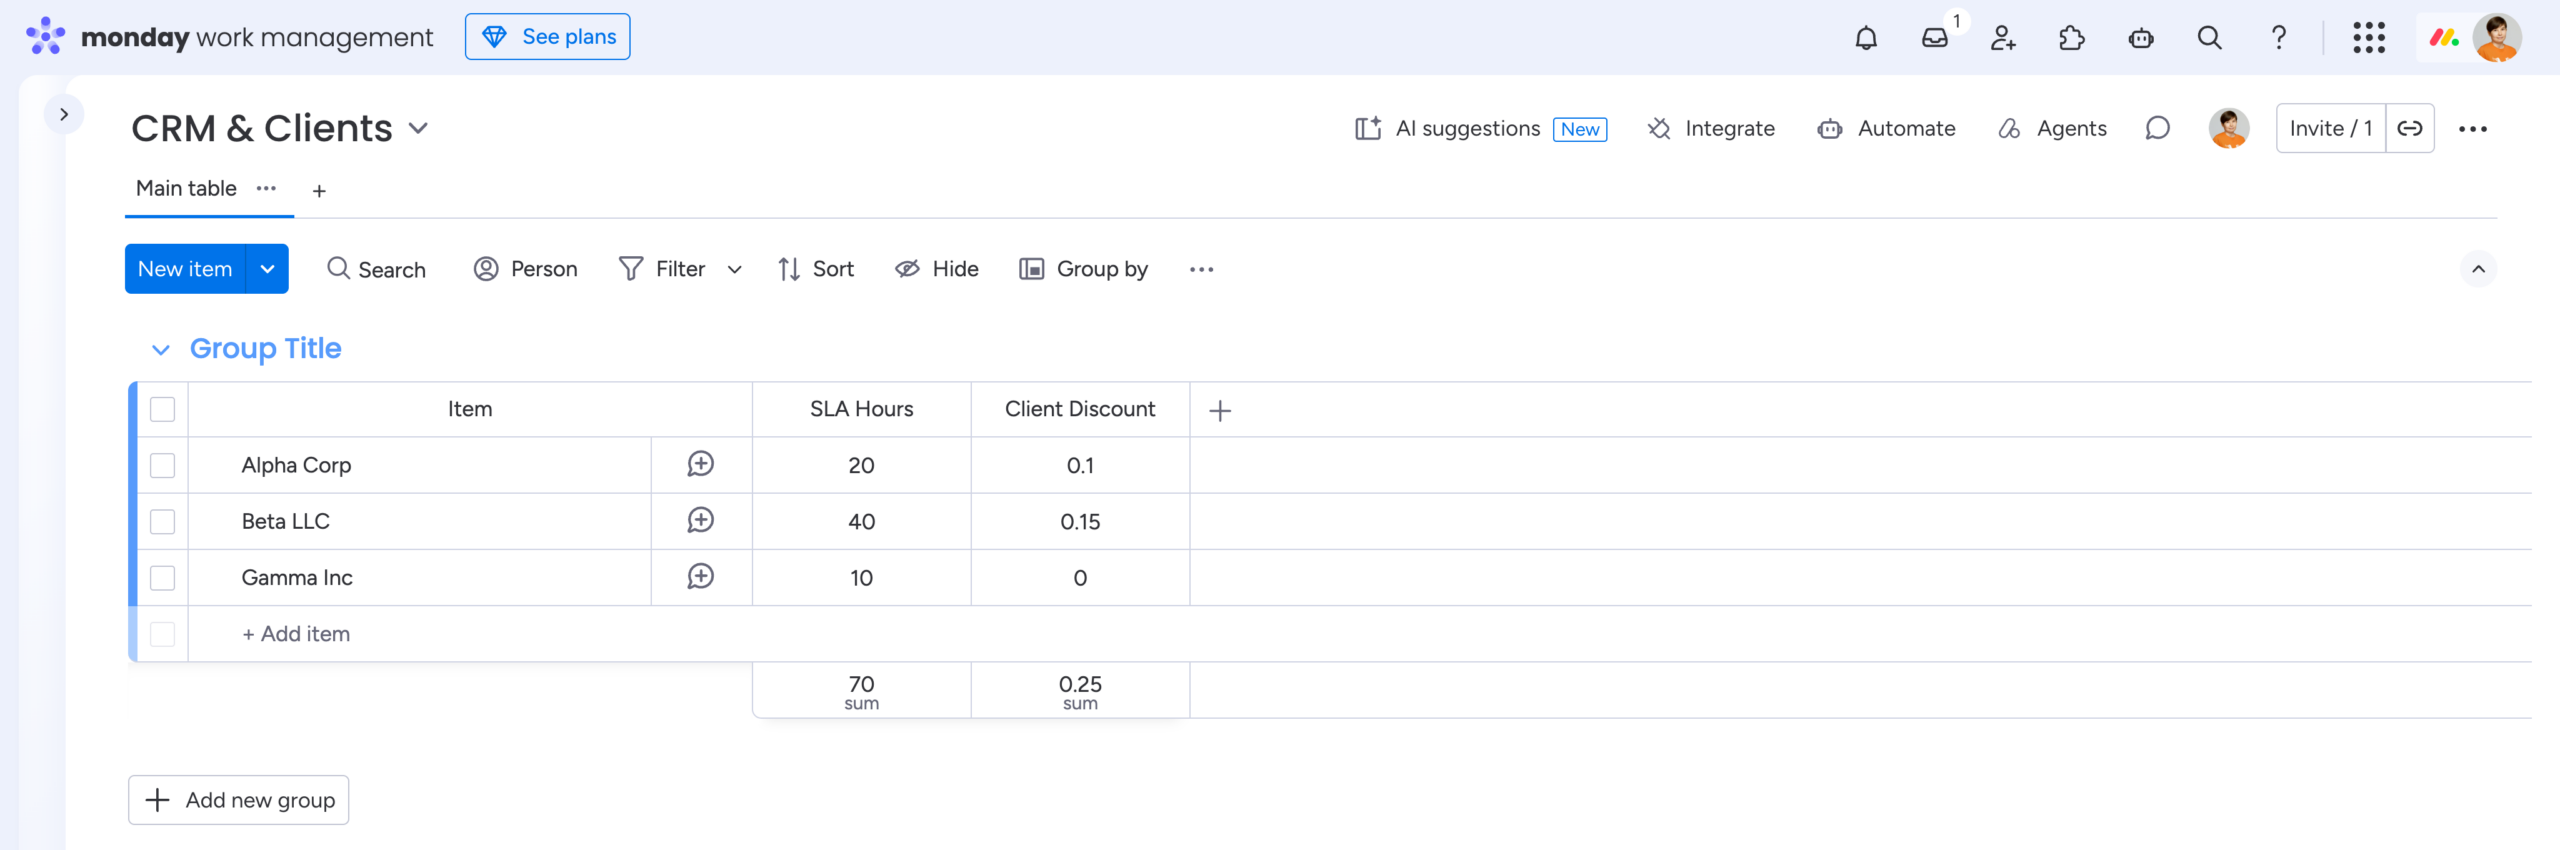This screenshot has height=850, width=2560.
Task: Open the Automate center
Action: (1886, 129)
